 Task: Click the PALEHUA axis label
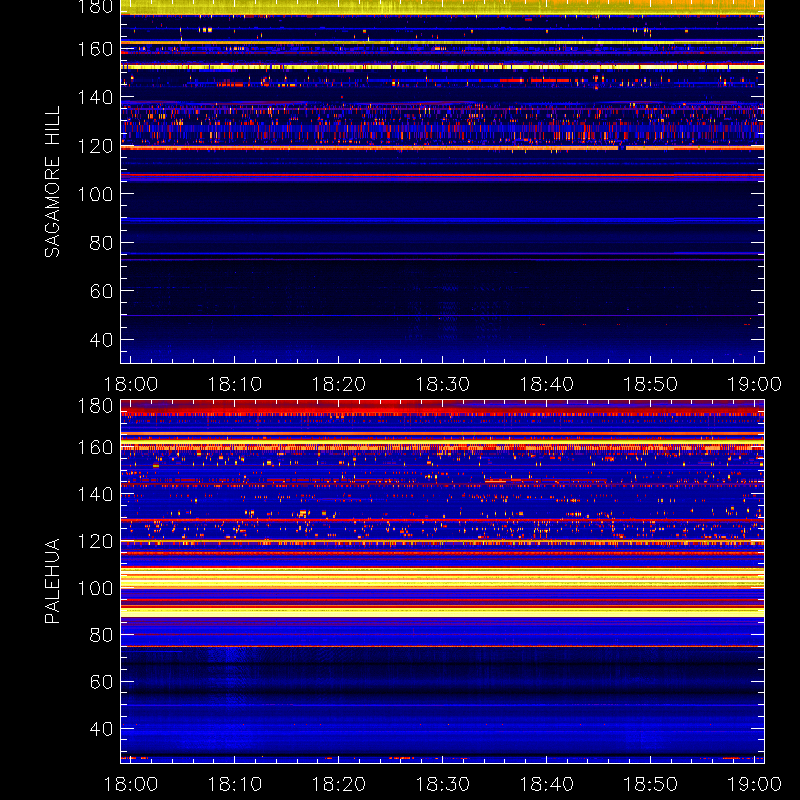pyautogui.click(x=53, y=581)
